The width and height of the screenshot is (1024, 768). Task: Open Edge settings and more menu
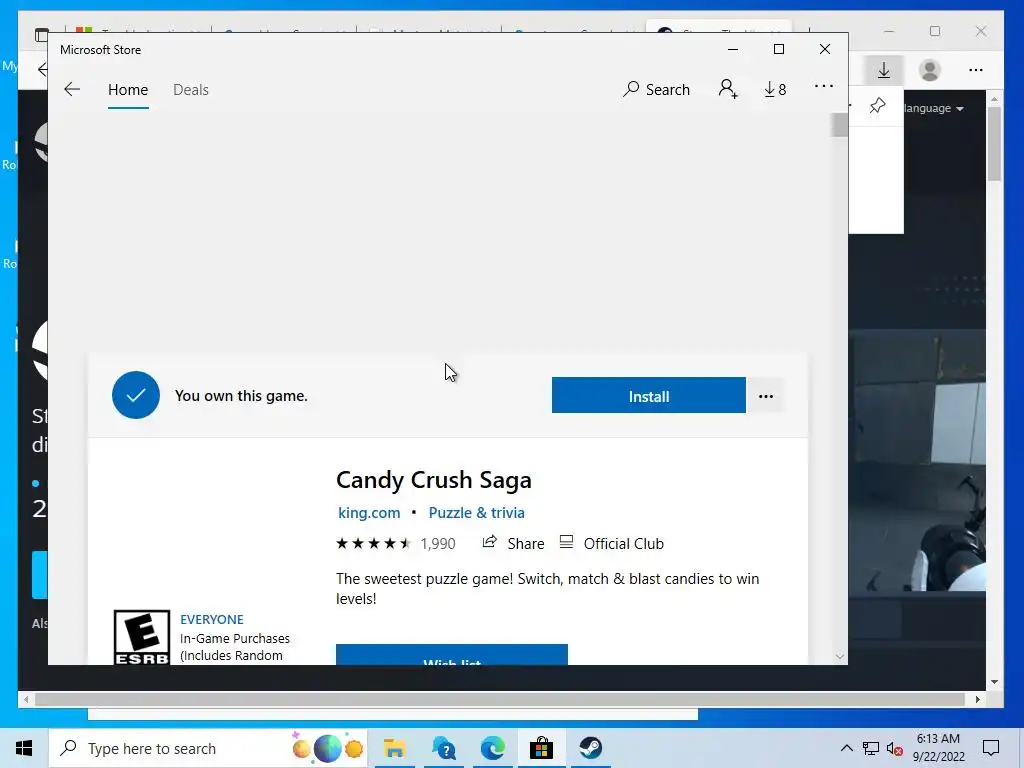click(976, 70)
